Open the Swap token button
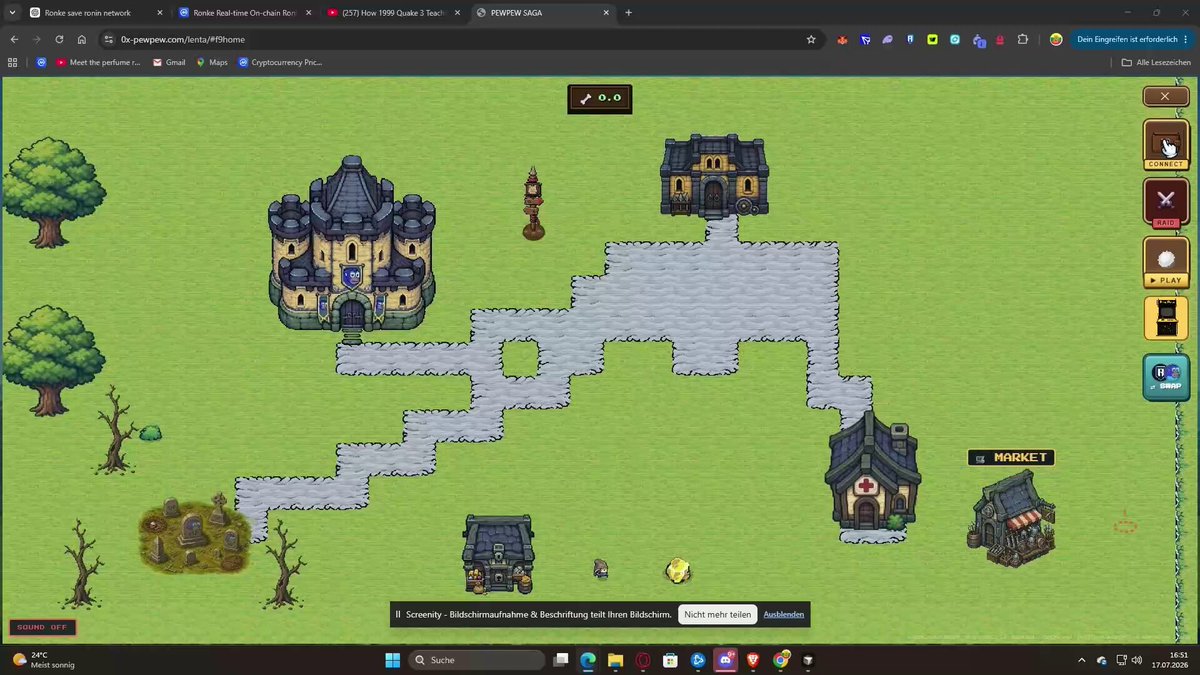Screen dimensions: 1200x675 1165,377
